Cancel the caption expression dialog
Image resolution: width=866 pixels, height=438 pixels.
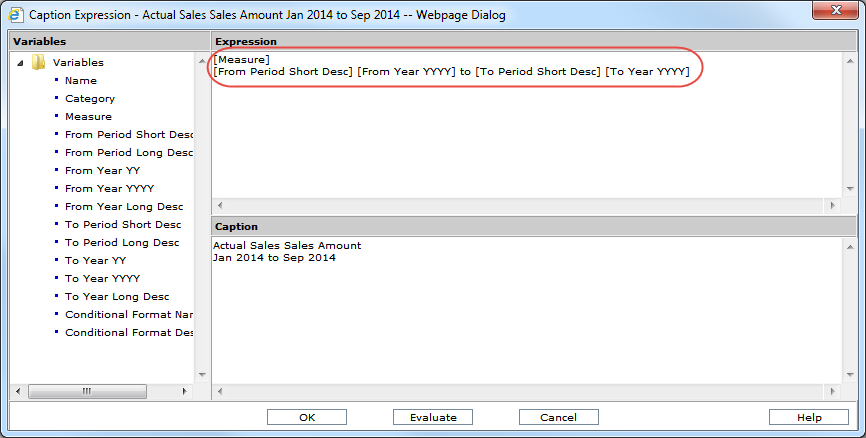click(x=558, y=417)
